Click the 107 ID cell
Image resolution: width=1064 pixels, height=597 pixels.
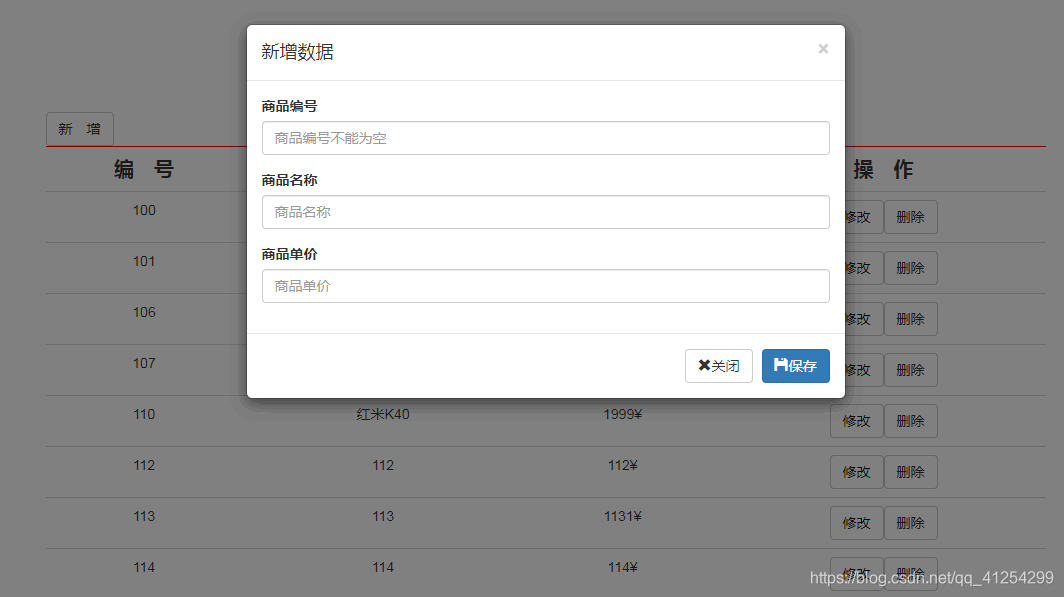click(144, 364)
